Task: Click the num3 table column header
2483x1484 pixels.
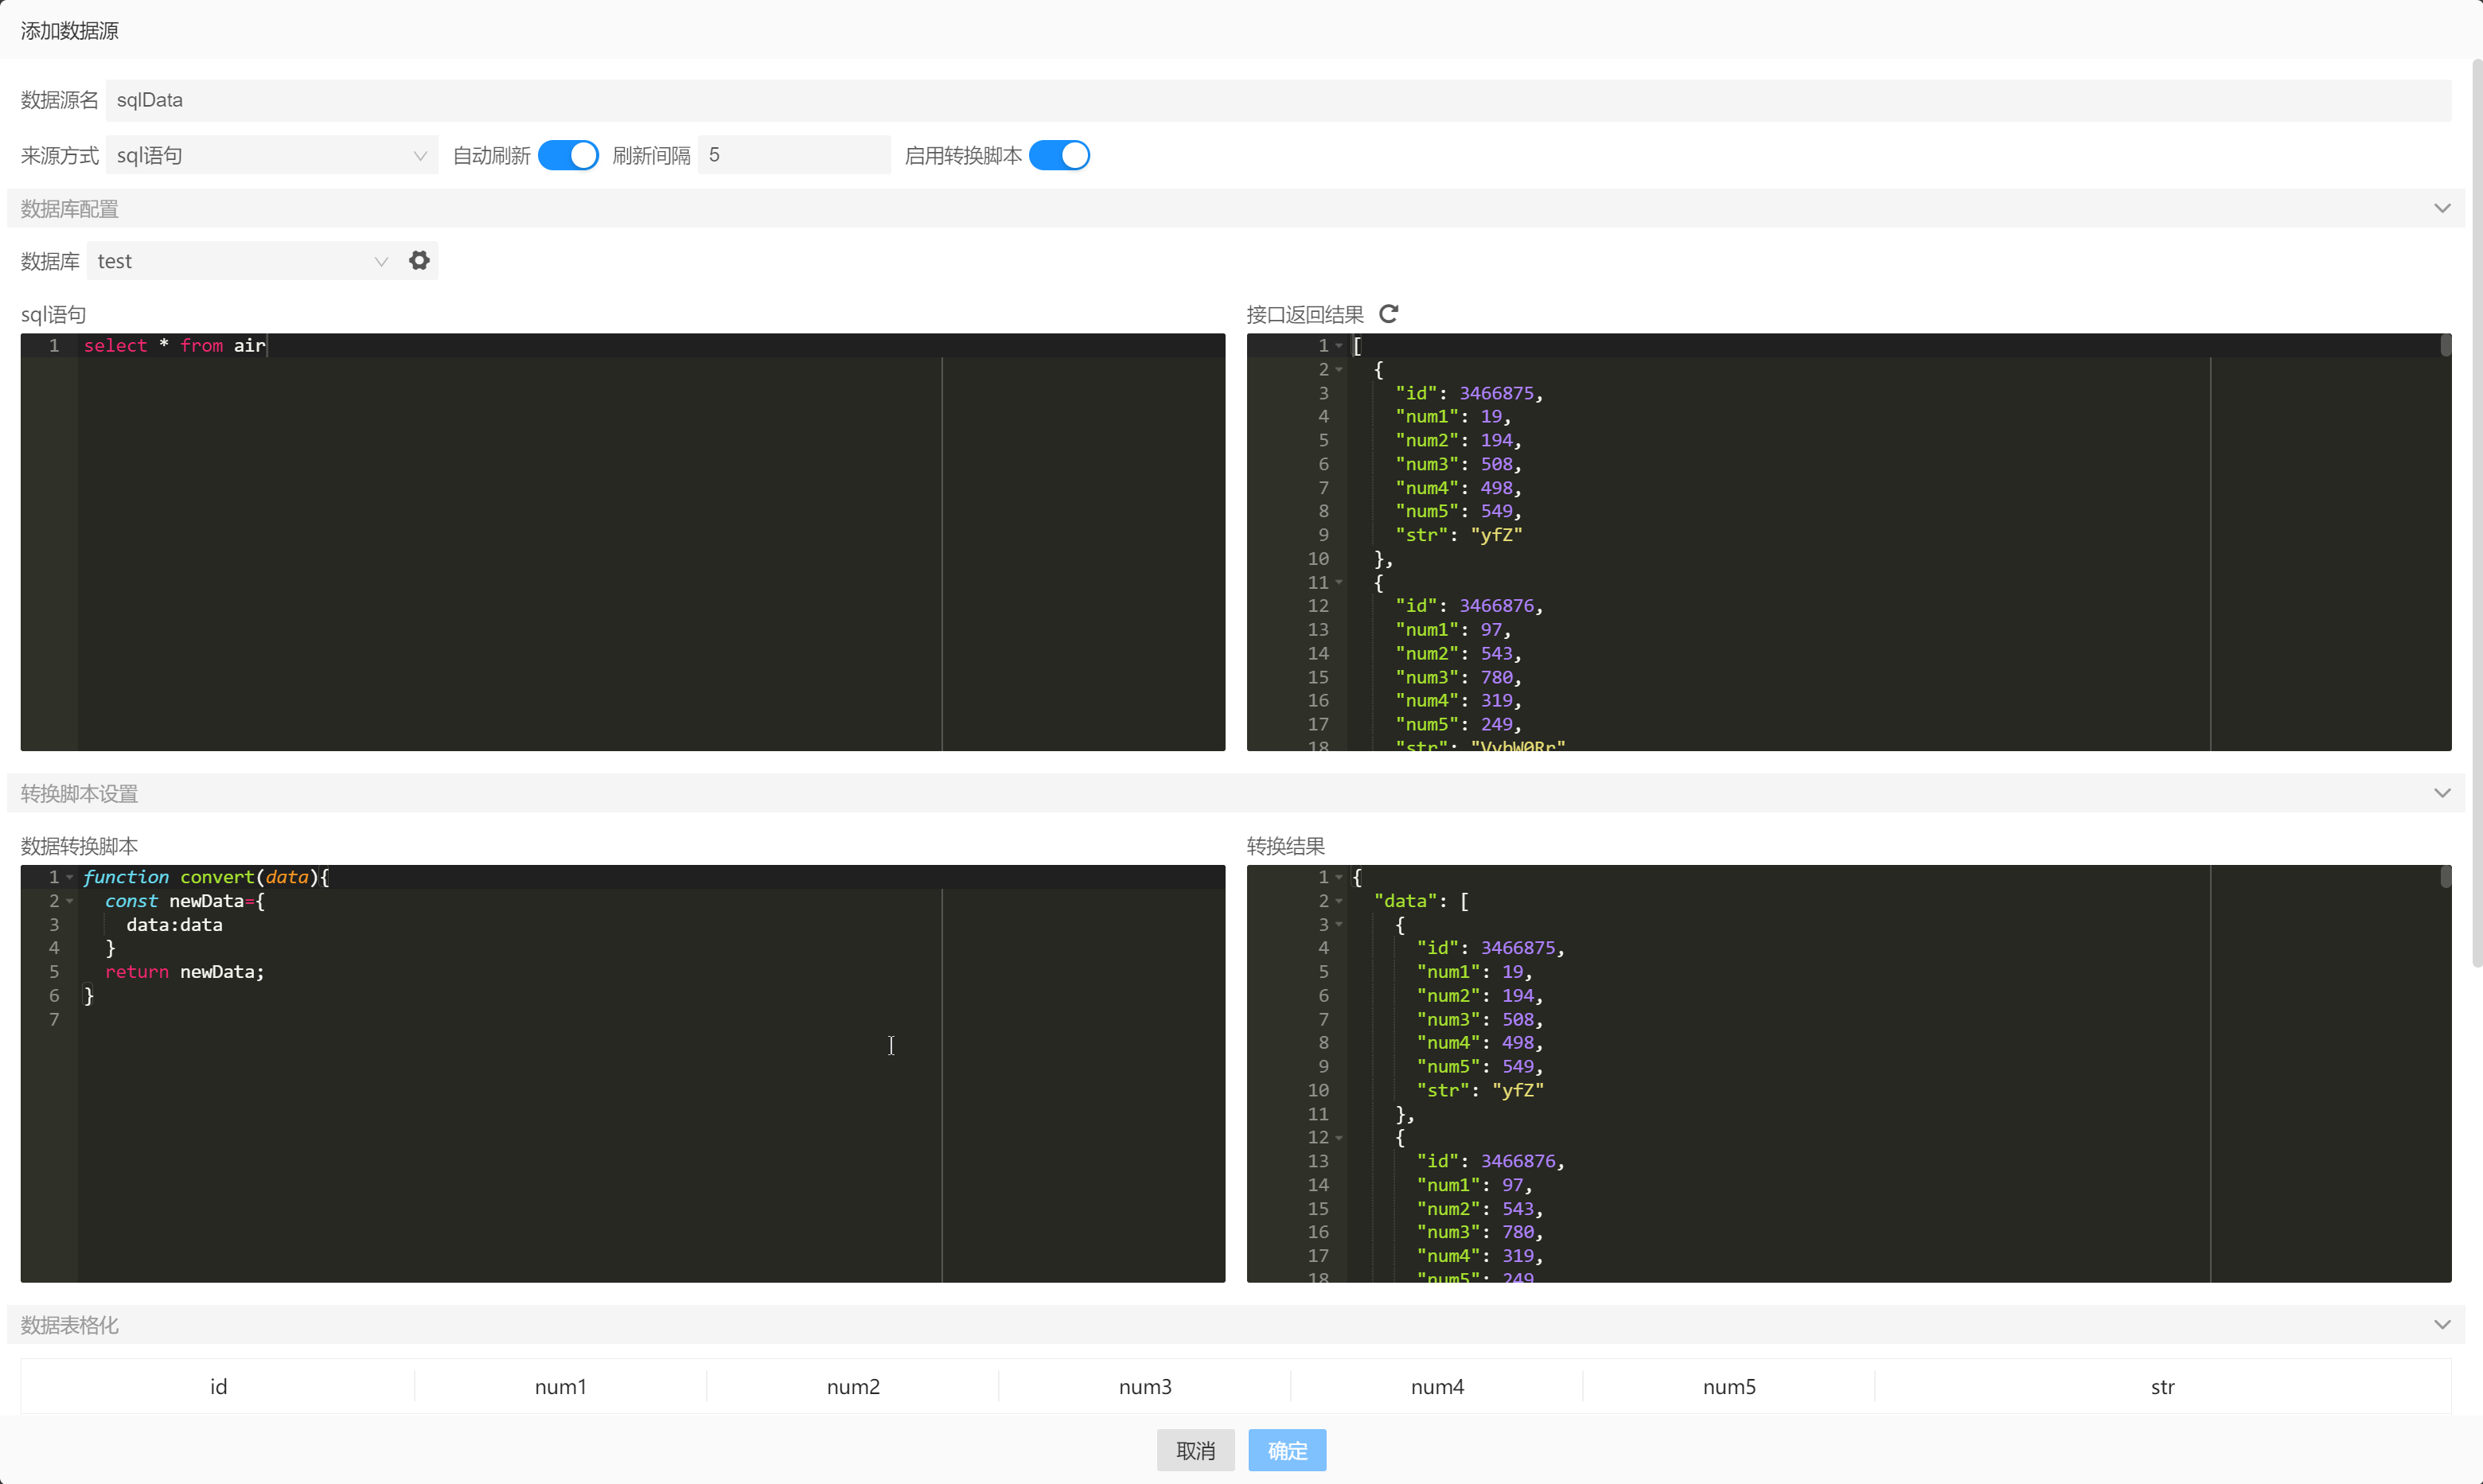Action: [1145, 1386]
